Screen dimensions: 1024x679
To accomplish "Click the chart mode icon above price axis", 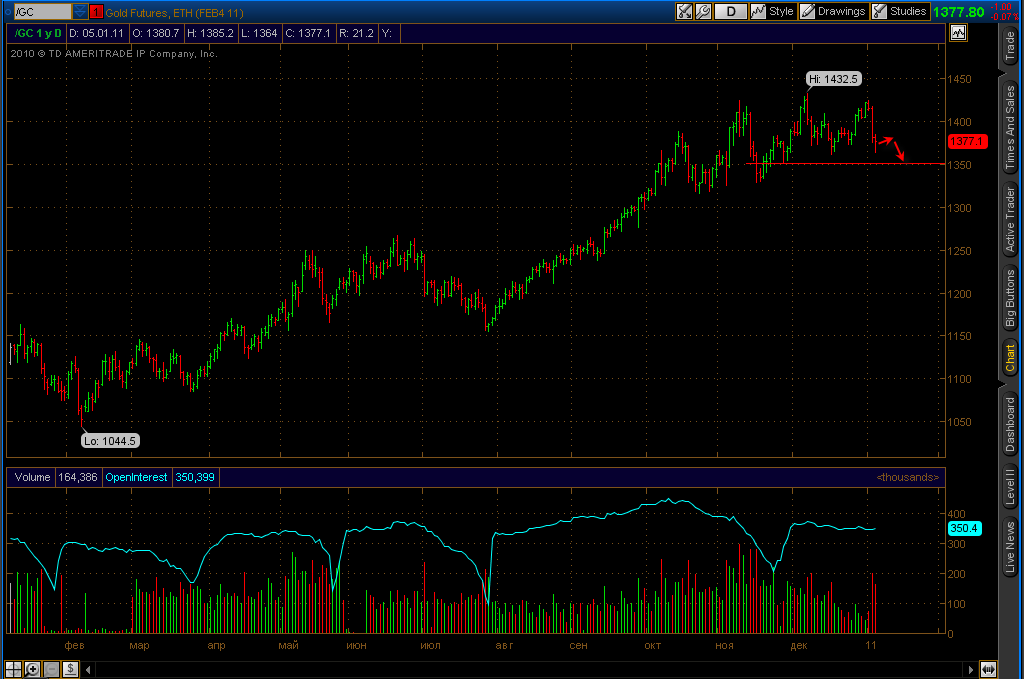I will [958, 33].
